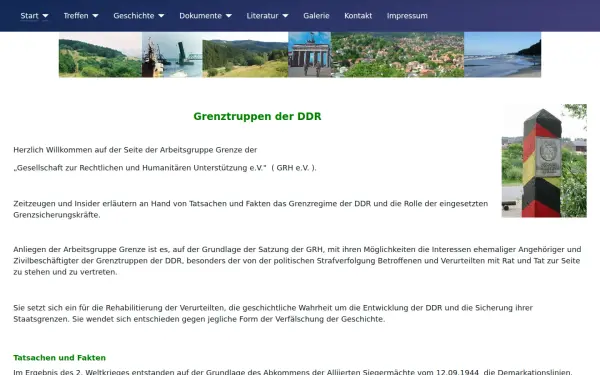The width and height of the screenshot is (600, 375).
Task: Click the 'Grenztruppen der DDR' heading
Action: 257,116
